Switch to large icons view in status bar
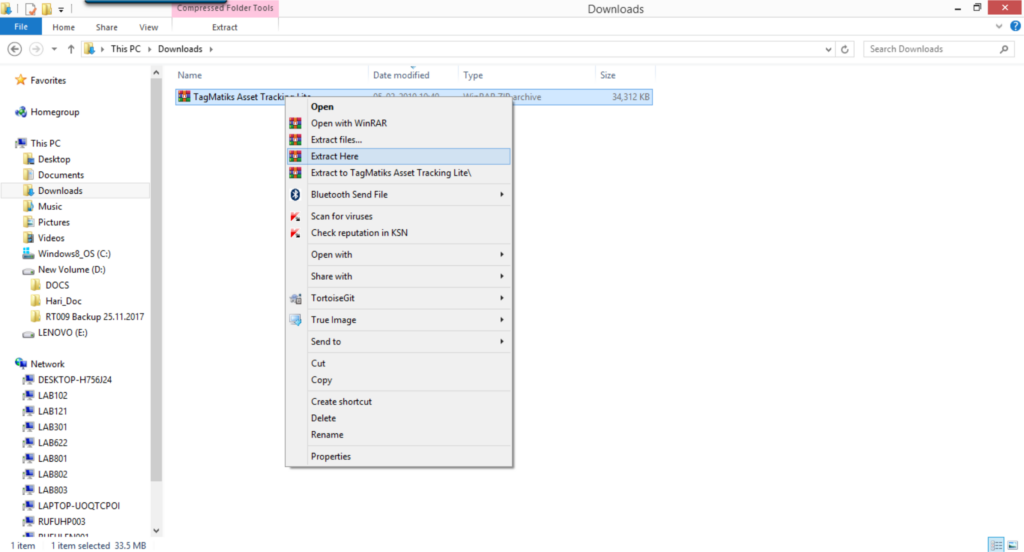Screen dimensions: 1024x552 1012,545
